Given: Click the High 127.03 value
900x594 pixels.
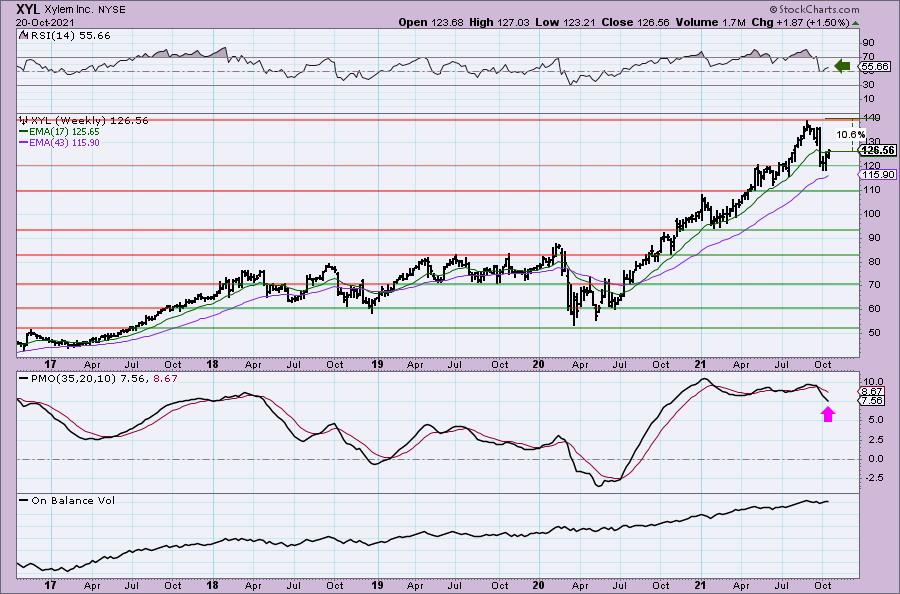Looking at the screenshot, I should [x=499, y=22].
